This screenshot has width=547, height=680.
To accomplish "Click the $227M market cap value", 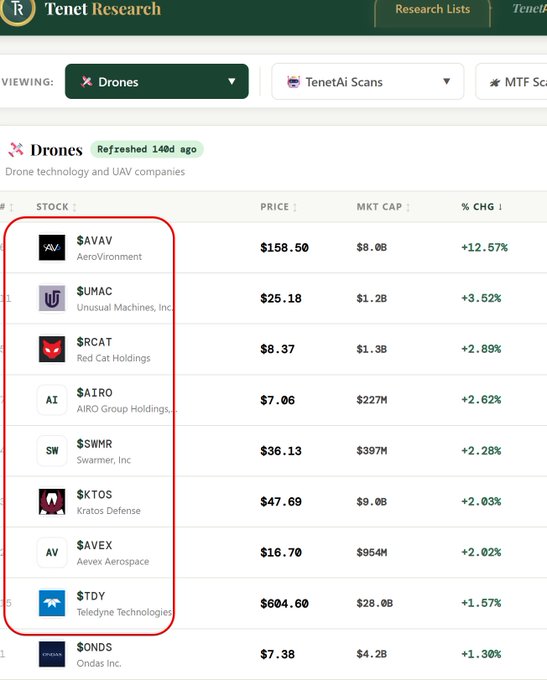I will tap(371, 400).
